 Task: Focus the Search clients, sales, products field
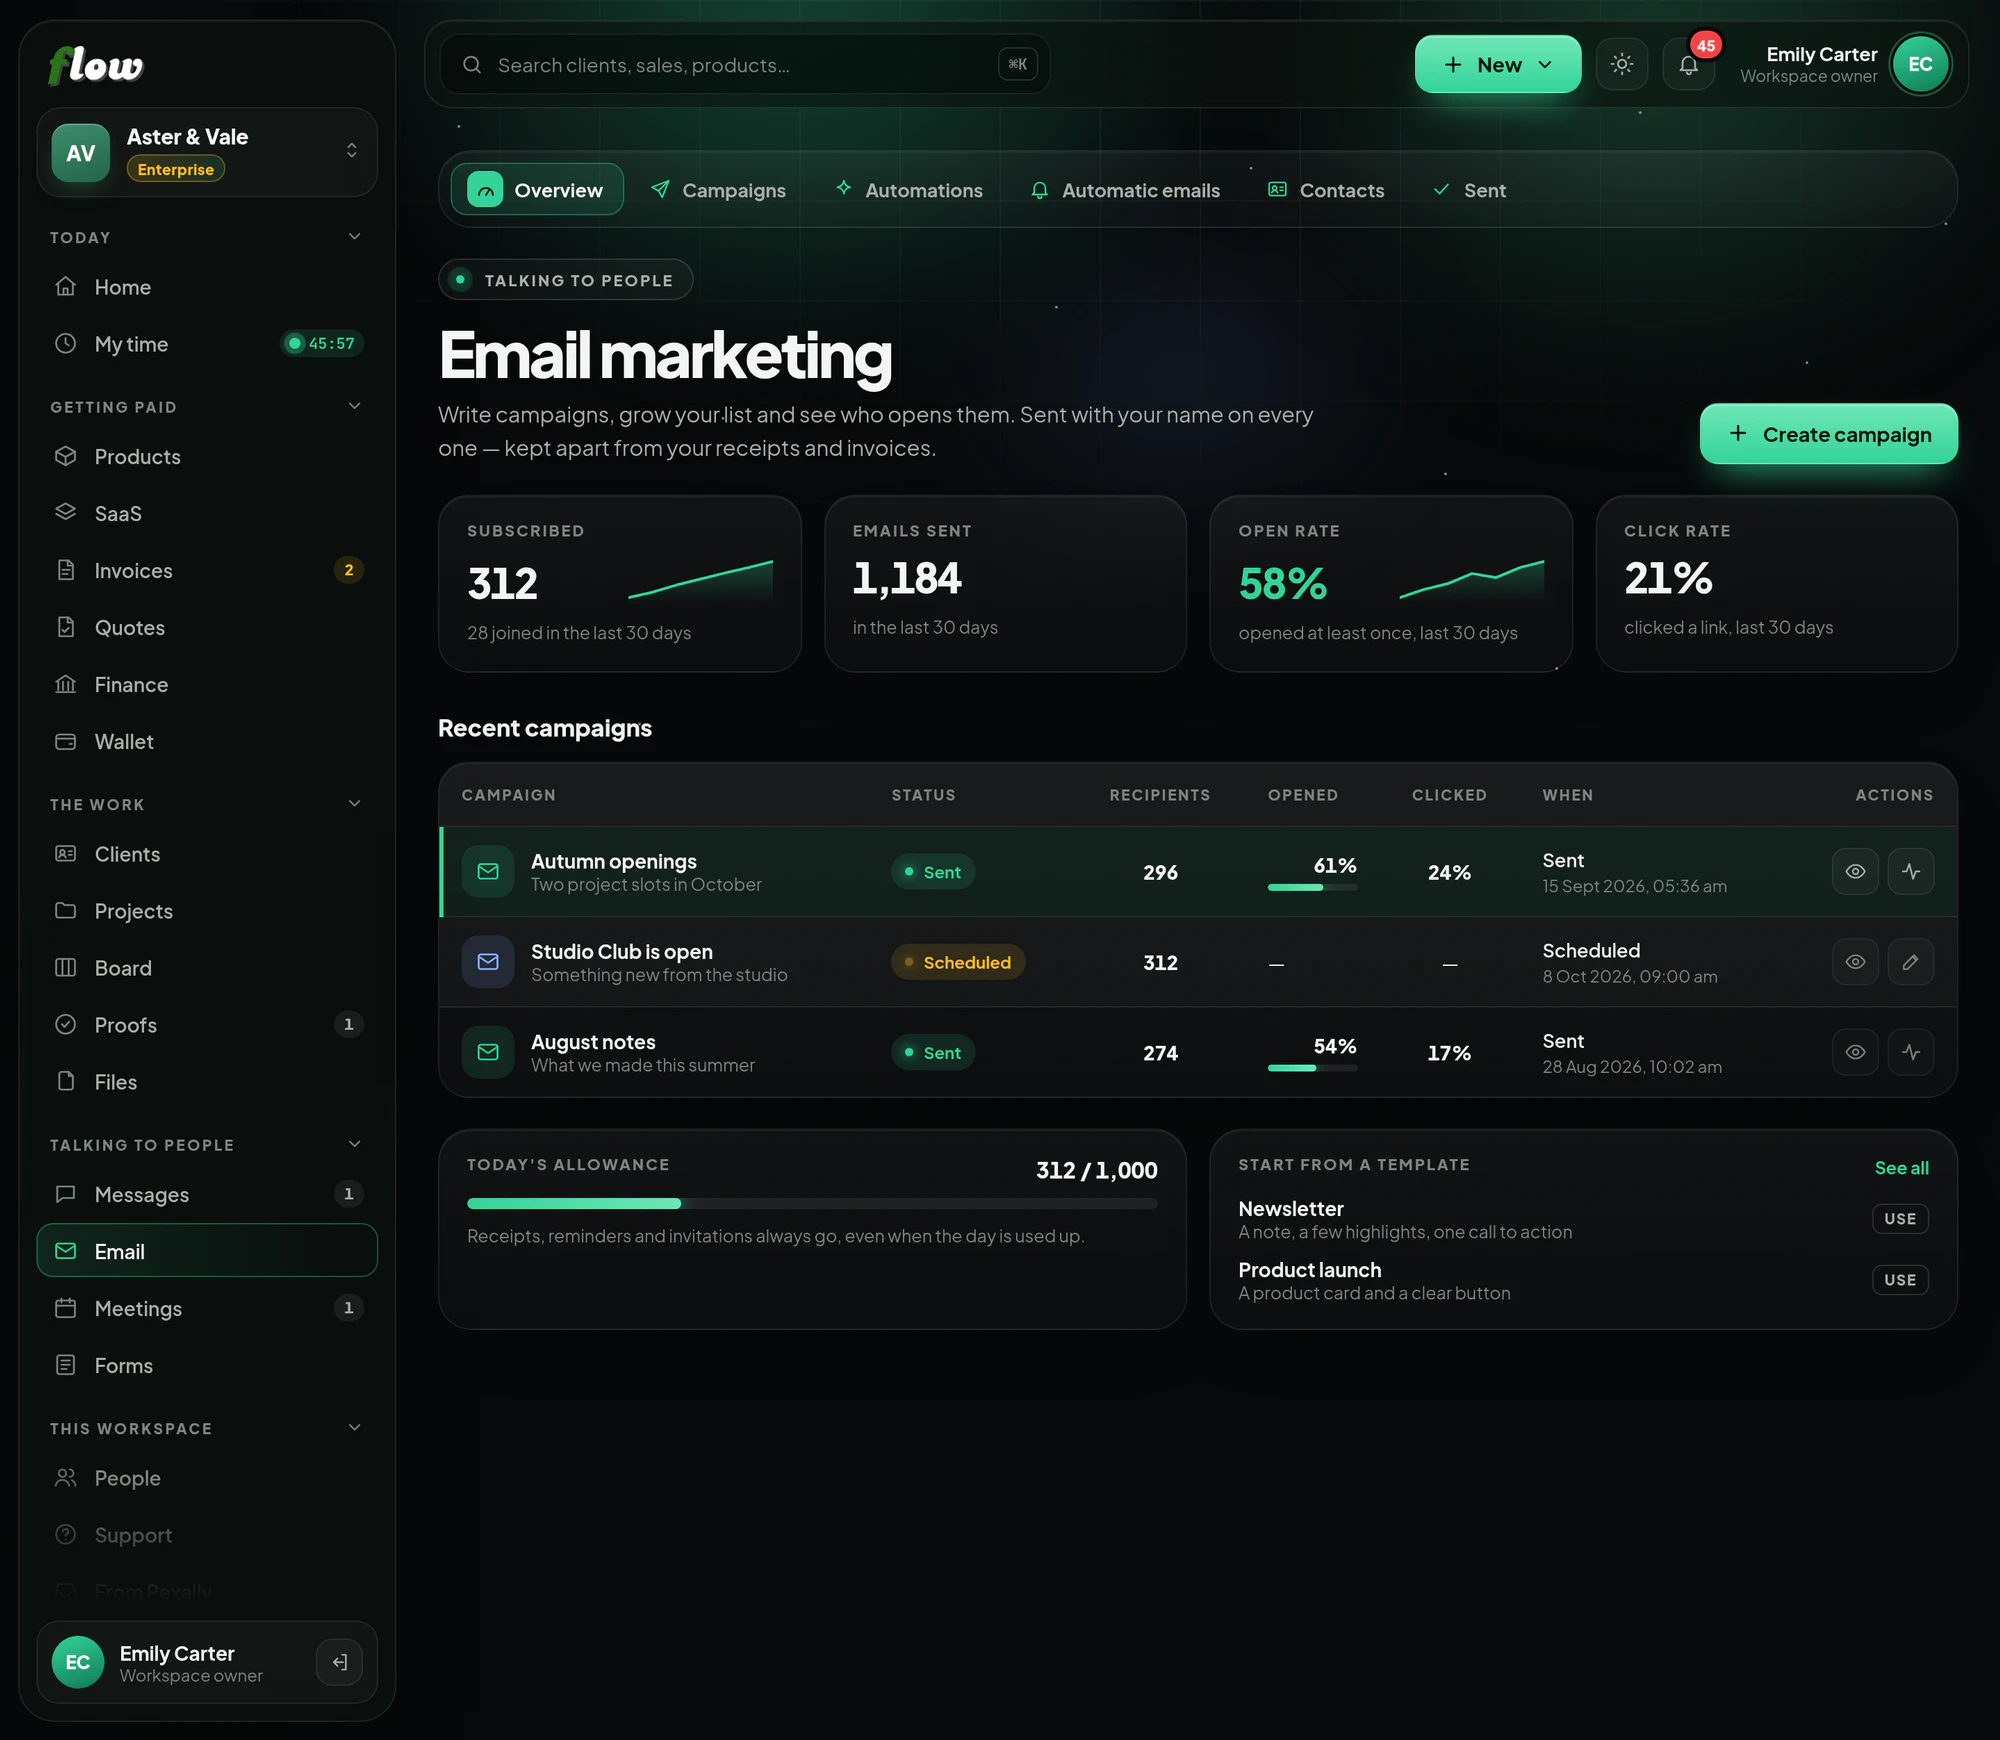pos(745,65)
